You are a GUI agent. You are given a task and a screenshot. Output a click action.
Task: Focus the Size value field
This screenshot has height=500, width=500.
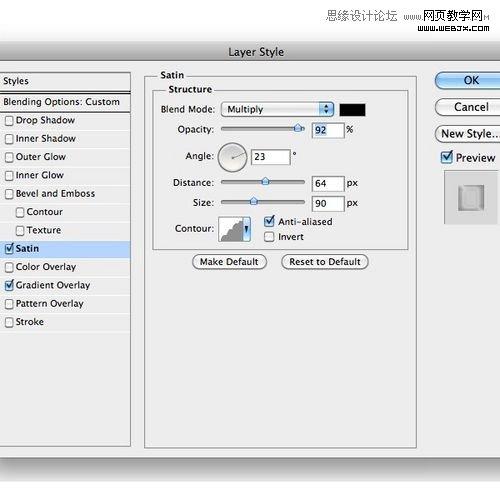328,203
